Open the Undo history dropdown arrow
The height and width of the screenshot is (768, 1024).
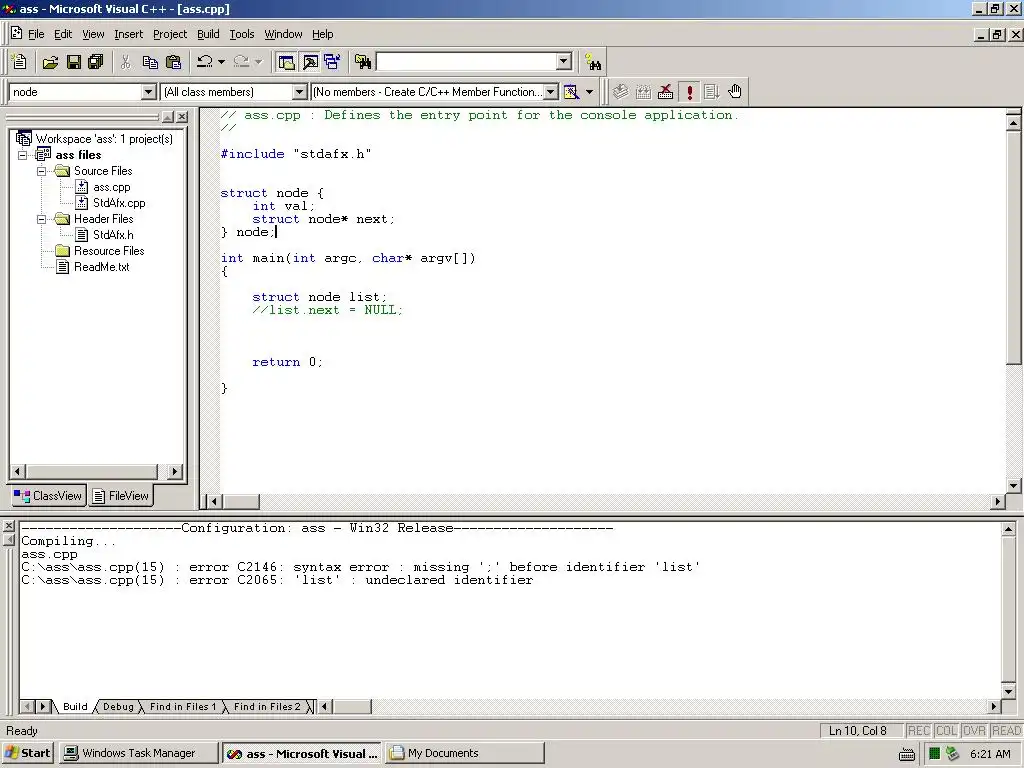(221, 62)
